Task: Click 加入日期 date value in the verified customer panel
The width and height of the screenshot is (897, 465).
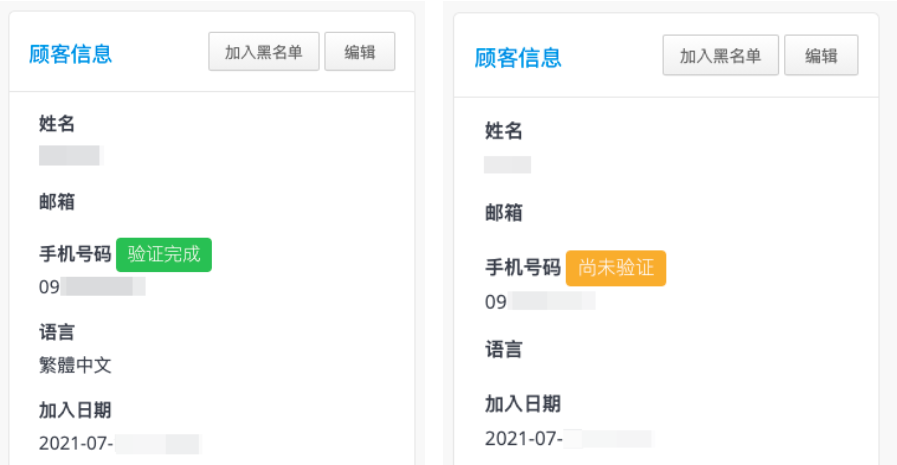Action: (119, 443)
